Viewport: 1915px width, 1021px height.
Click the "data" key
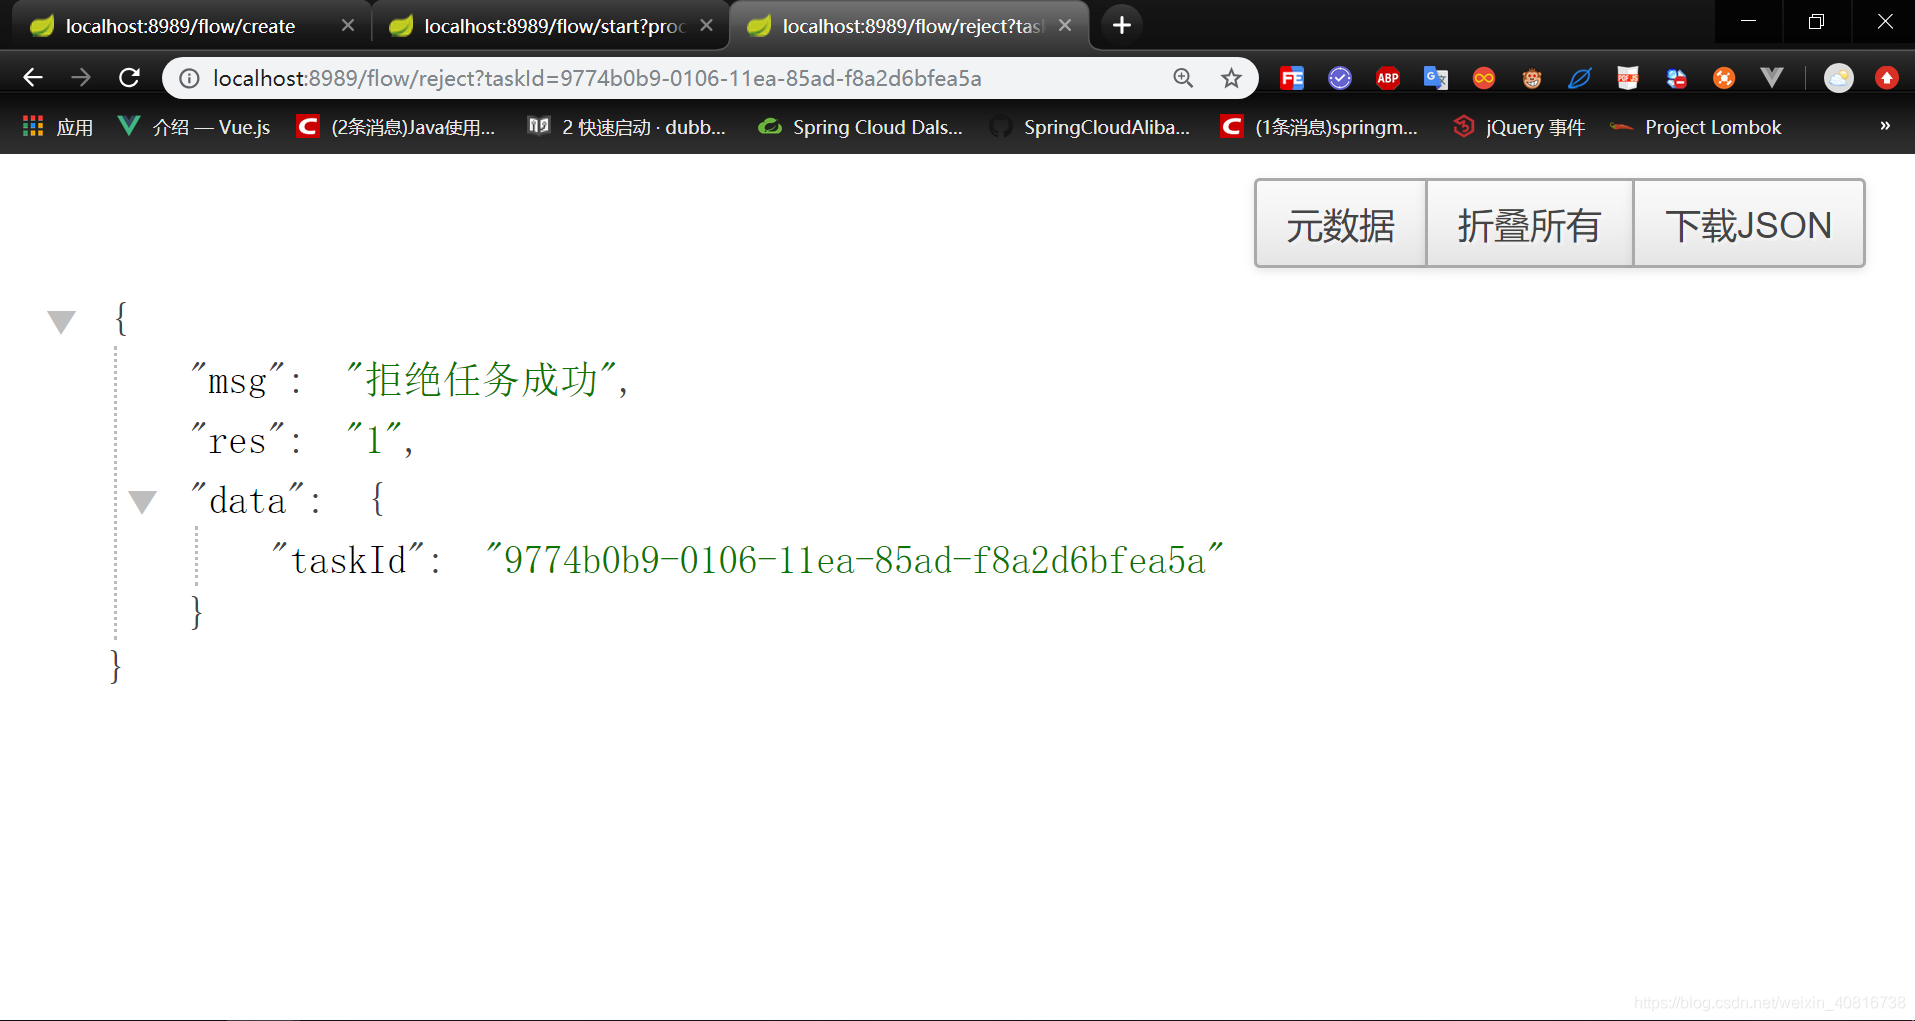point(247,500)
